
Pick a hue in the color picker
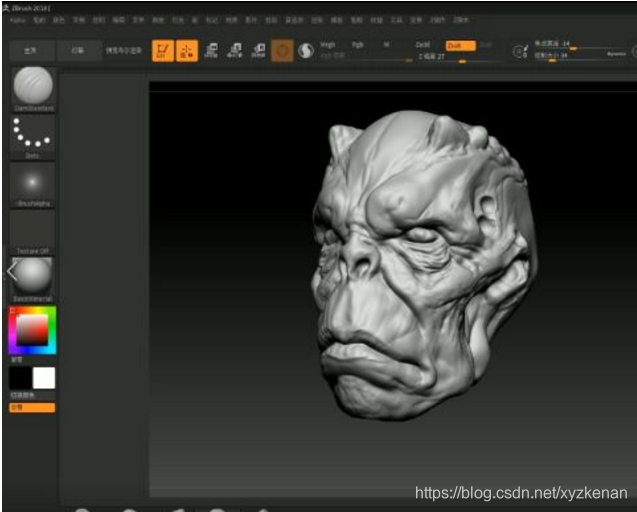[x=32, y=330]
